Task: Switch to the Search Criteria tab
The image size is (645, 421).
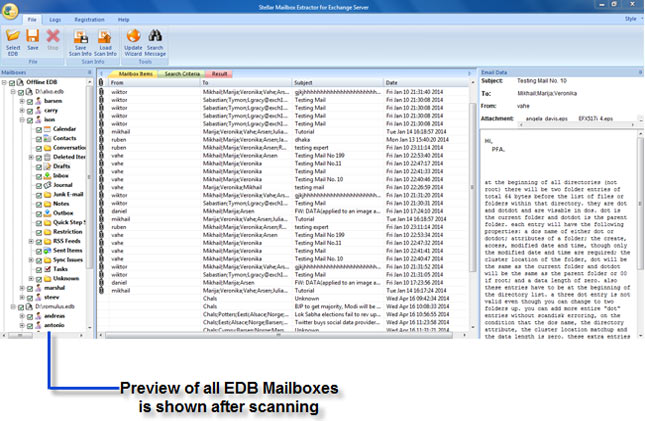Action: coord(182,74)
